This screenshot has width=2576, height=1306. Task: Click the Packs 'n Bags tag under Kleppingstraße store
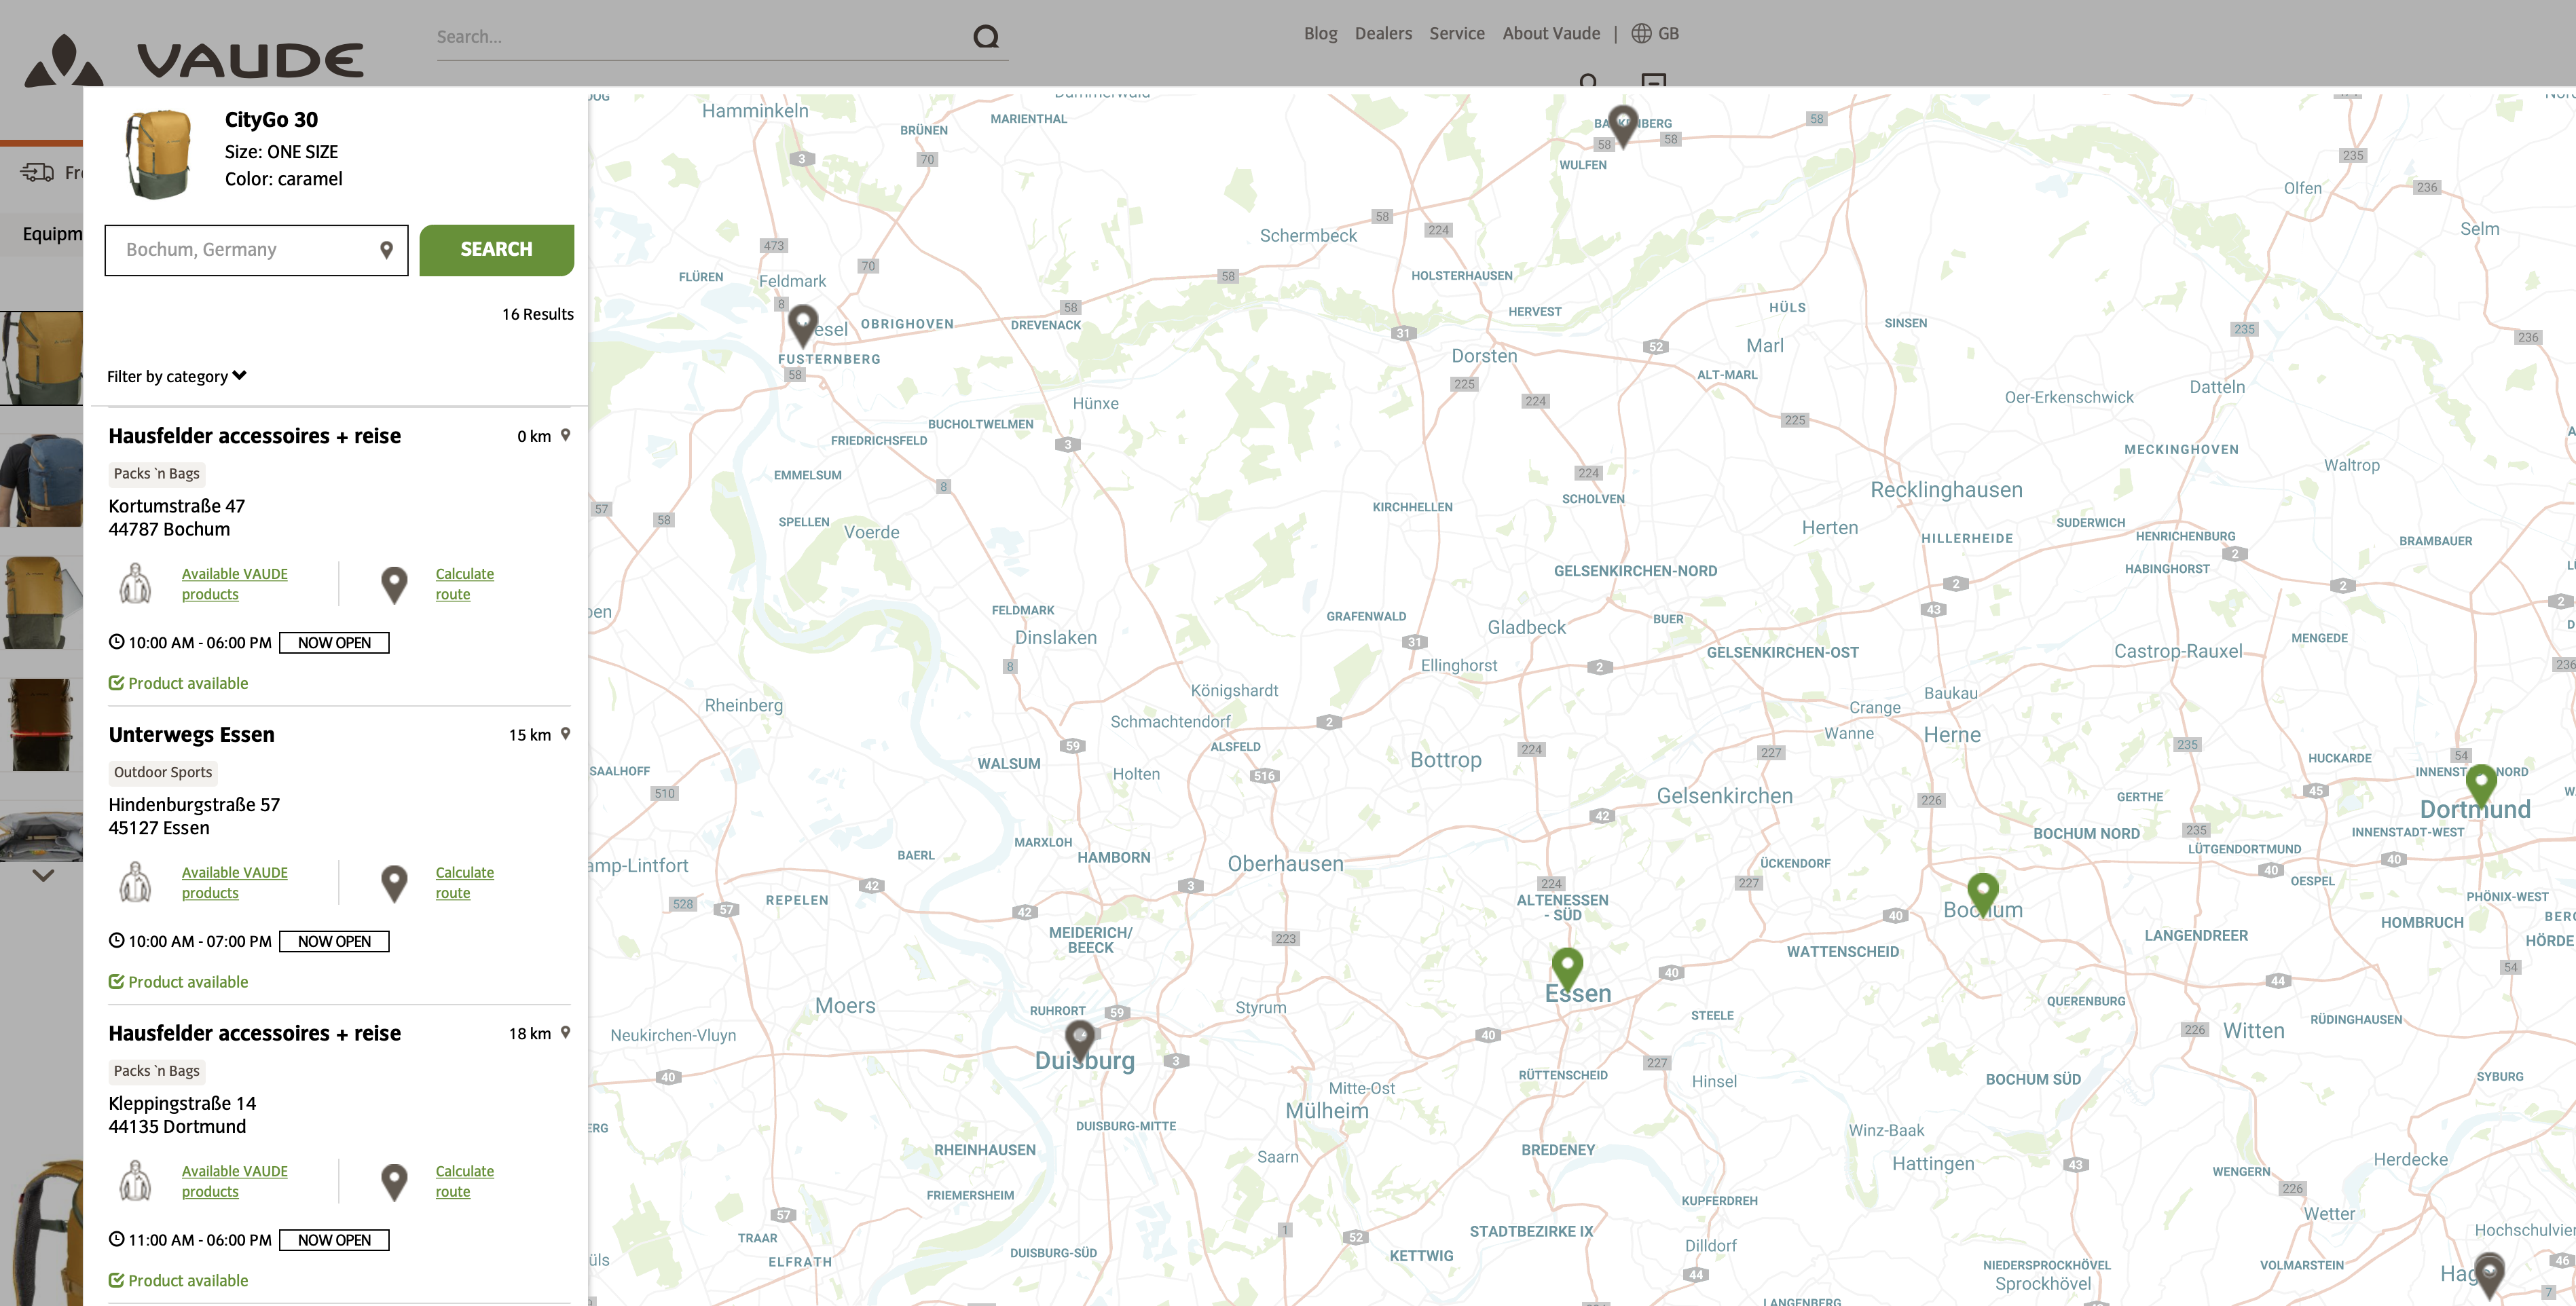click(x=157, y=1070)
